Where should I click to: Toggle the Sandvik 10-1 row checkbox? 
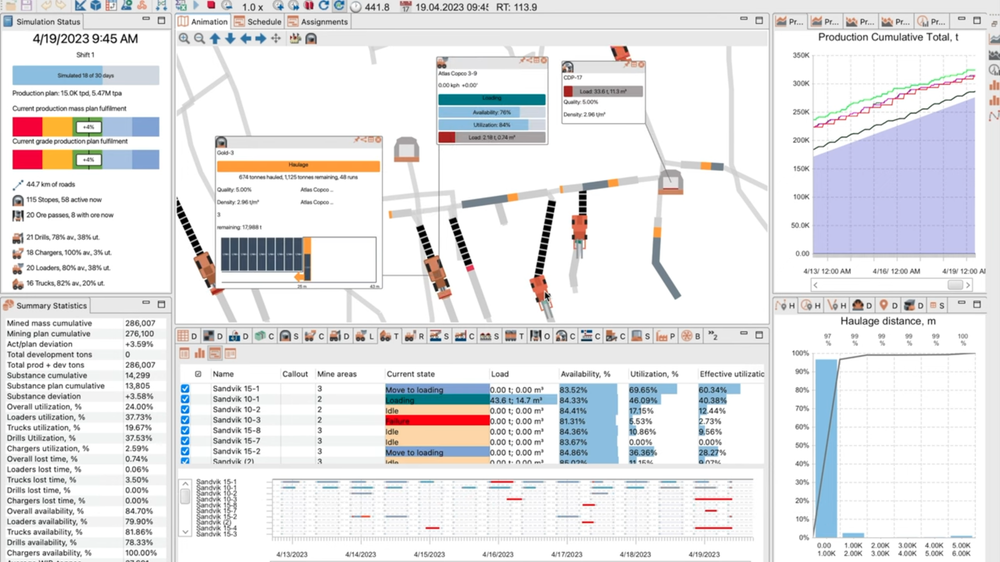[185, 399]
